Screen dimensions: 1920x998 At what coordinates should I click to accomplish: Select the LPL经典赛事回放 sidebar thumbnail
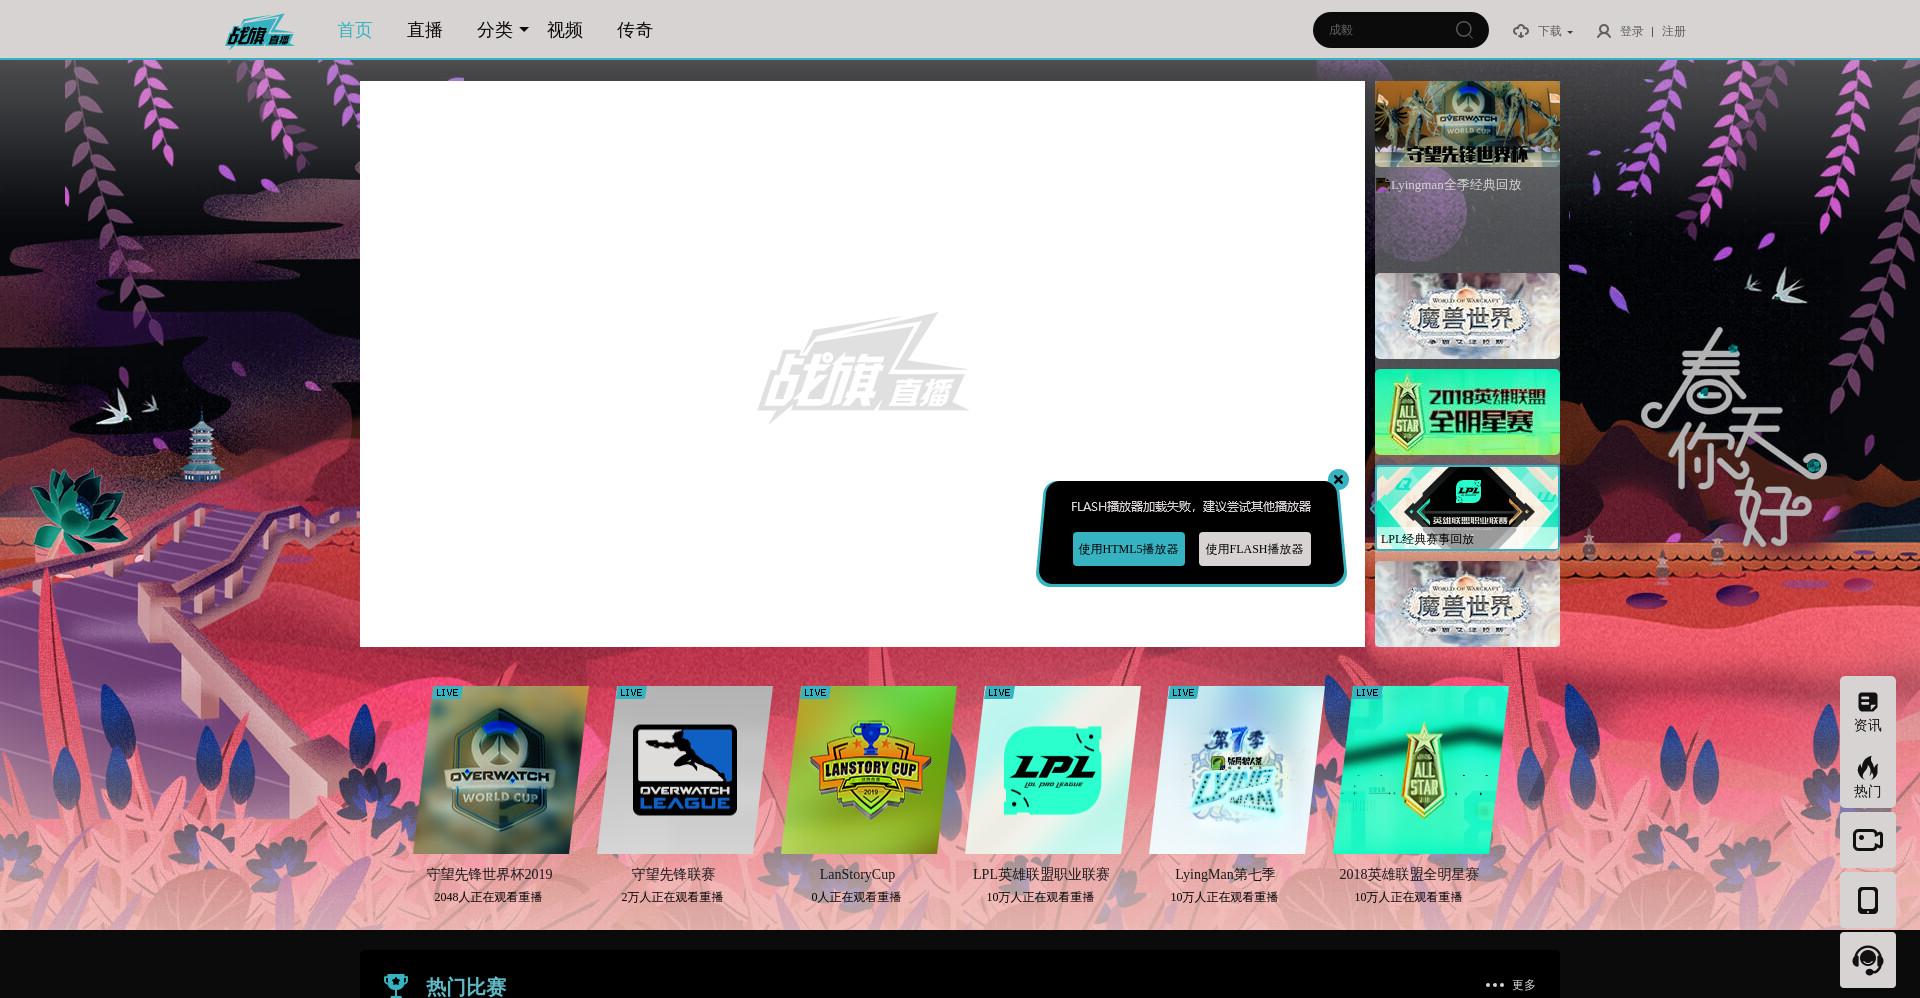coord(1467,507)
